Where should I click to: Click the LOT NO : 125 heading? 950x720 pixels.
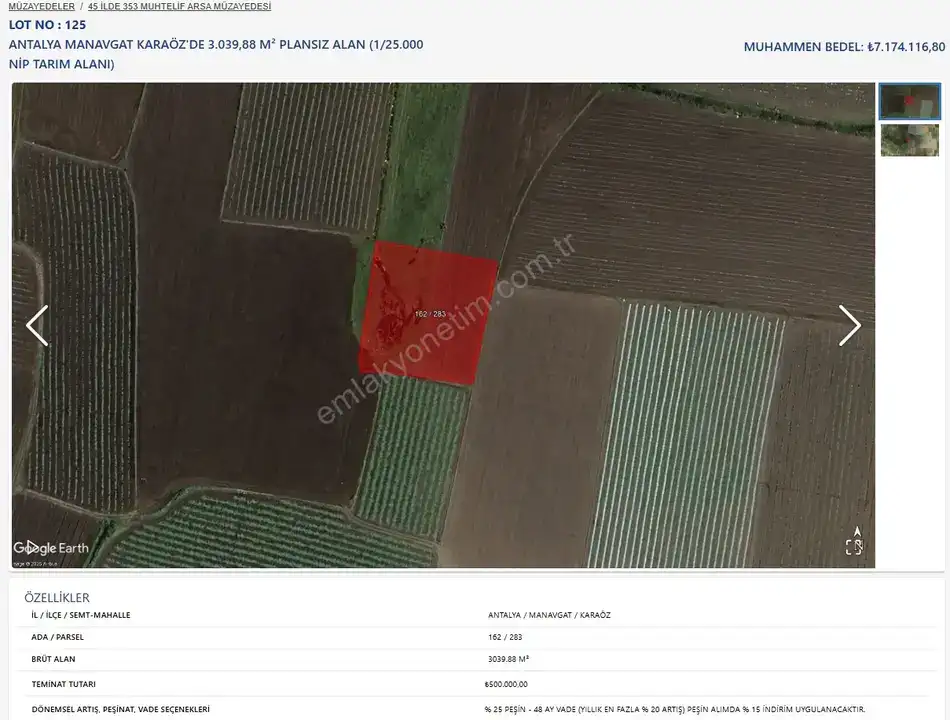point(47,25)
